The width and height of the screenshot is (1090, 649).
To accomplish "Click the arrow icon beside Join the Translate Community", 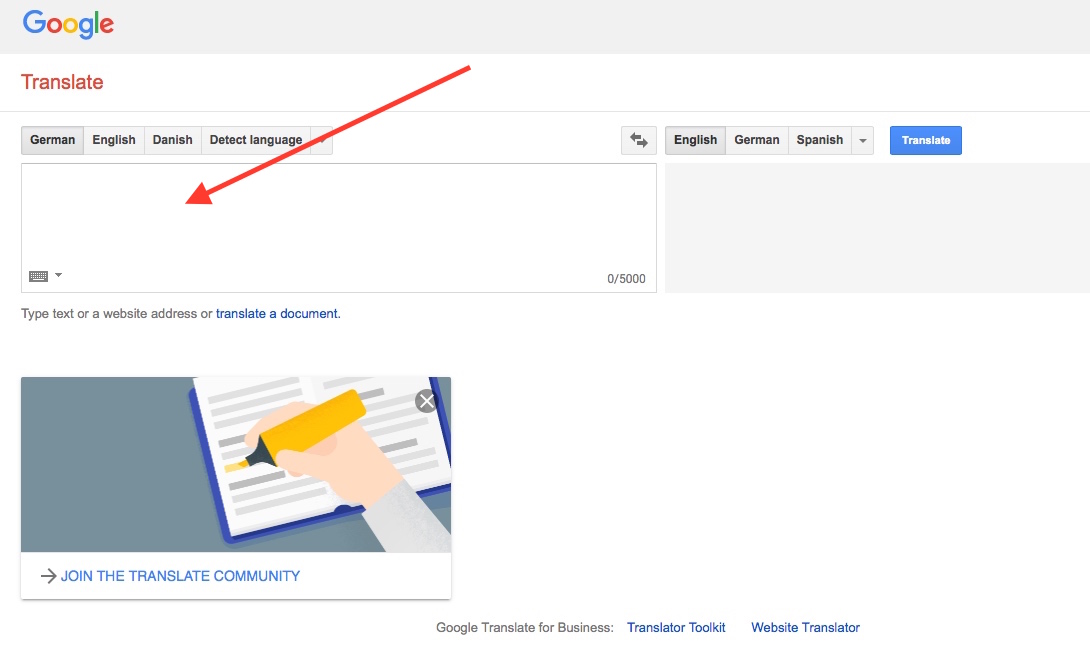I will pos(48,576).
